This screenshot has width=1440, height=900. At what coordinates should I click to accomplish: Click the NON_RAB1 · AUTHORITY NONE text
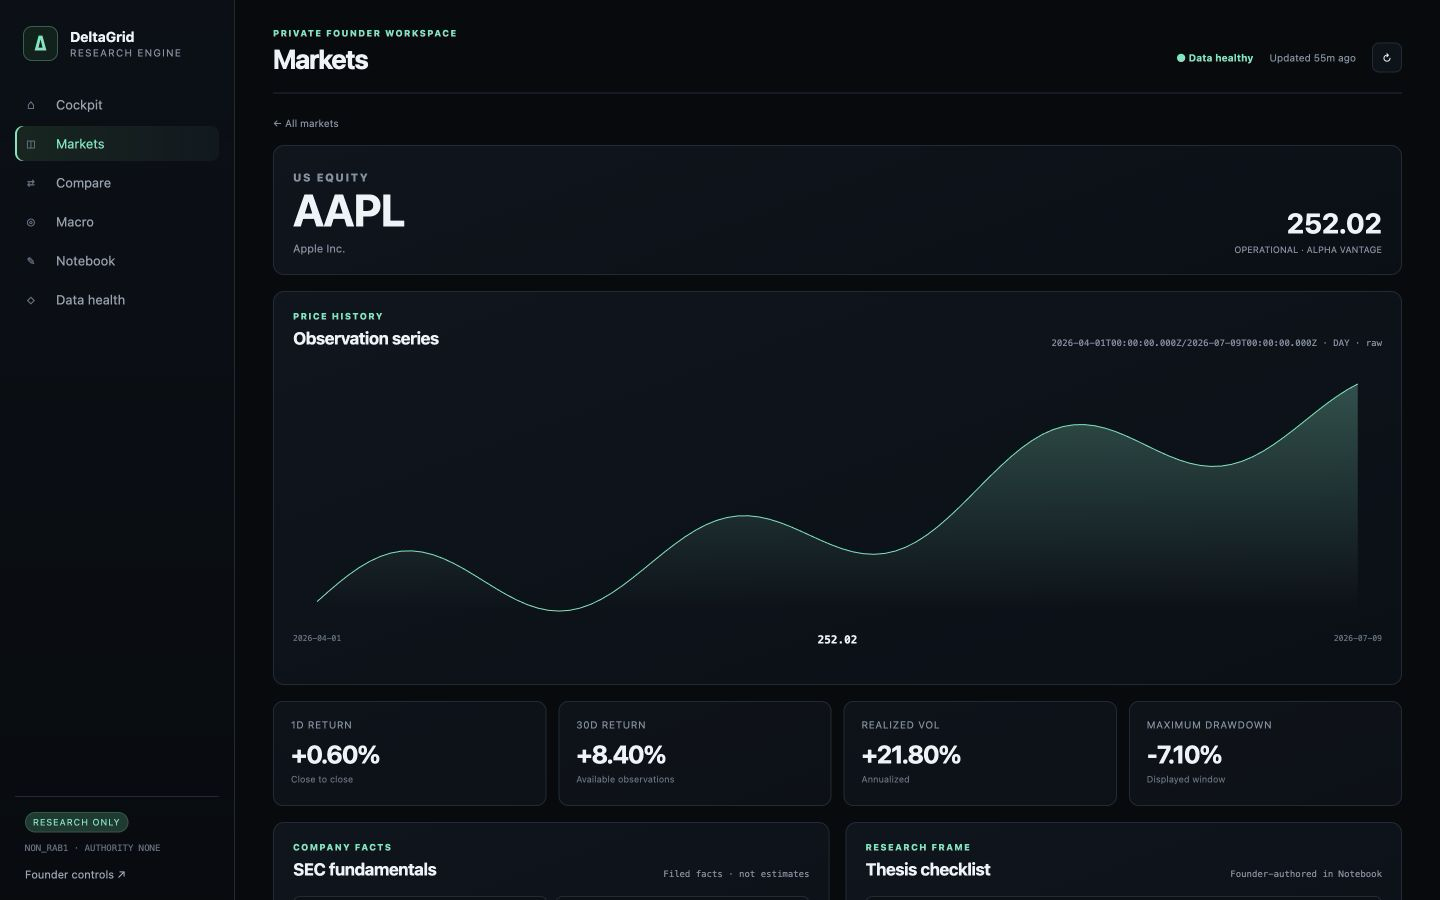coord(92,848)
